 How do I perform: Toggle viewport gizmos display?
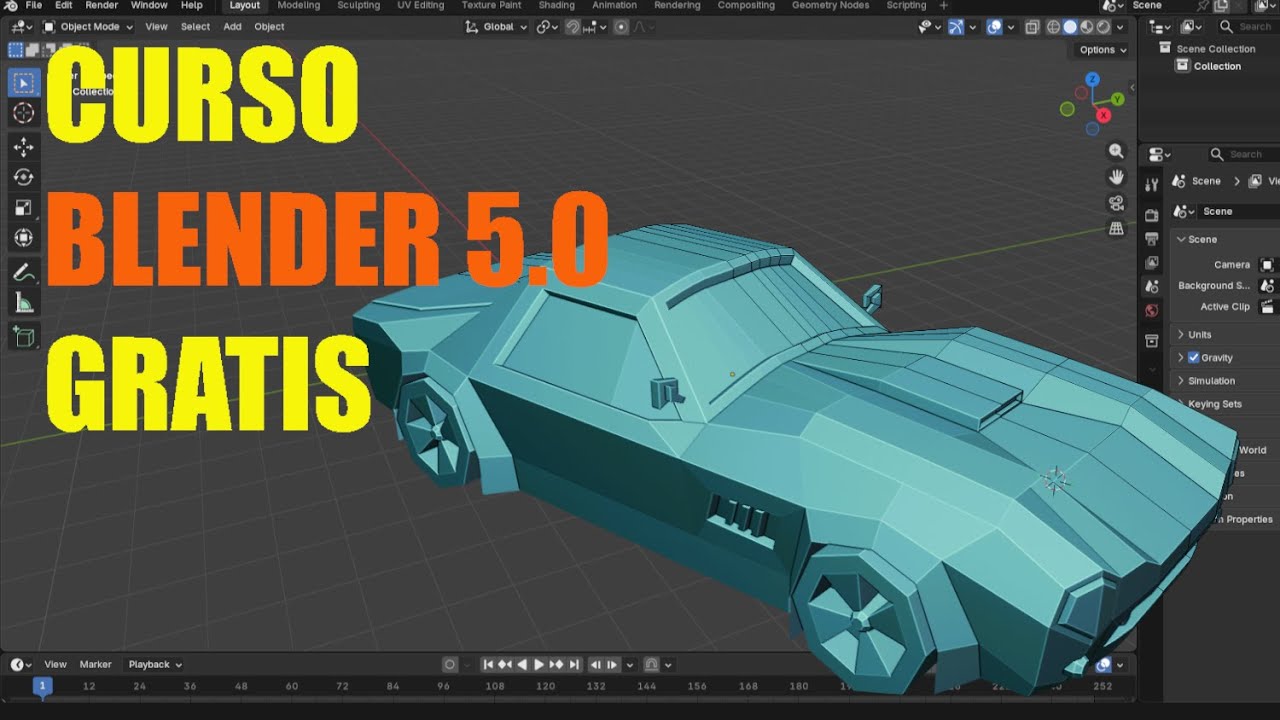click(x=956, y=27)
